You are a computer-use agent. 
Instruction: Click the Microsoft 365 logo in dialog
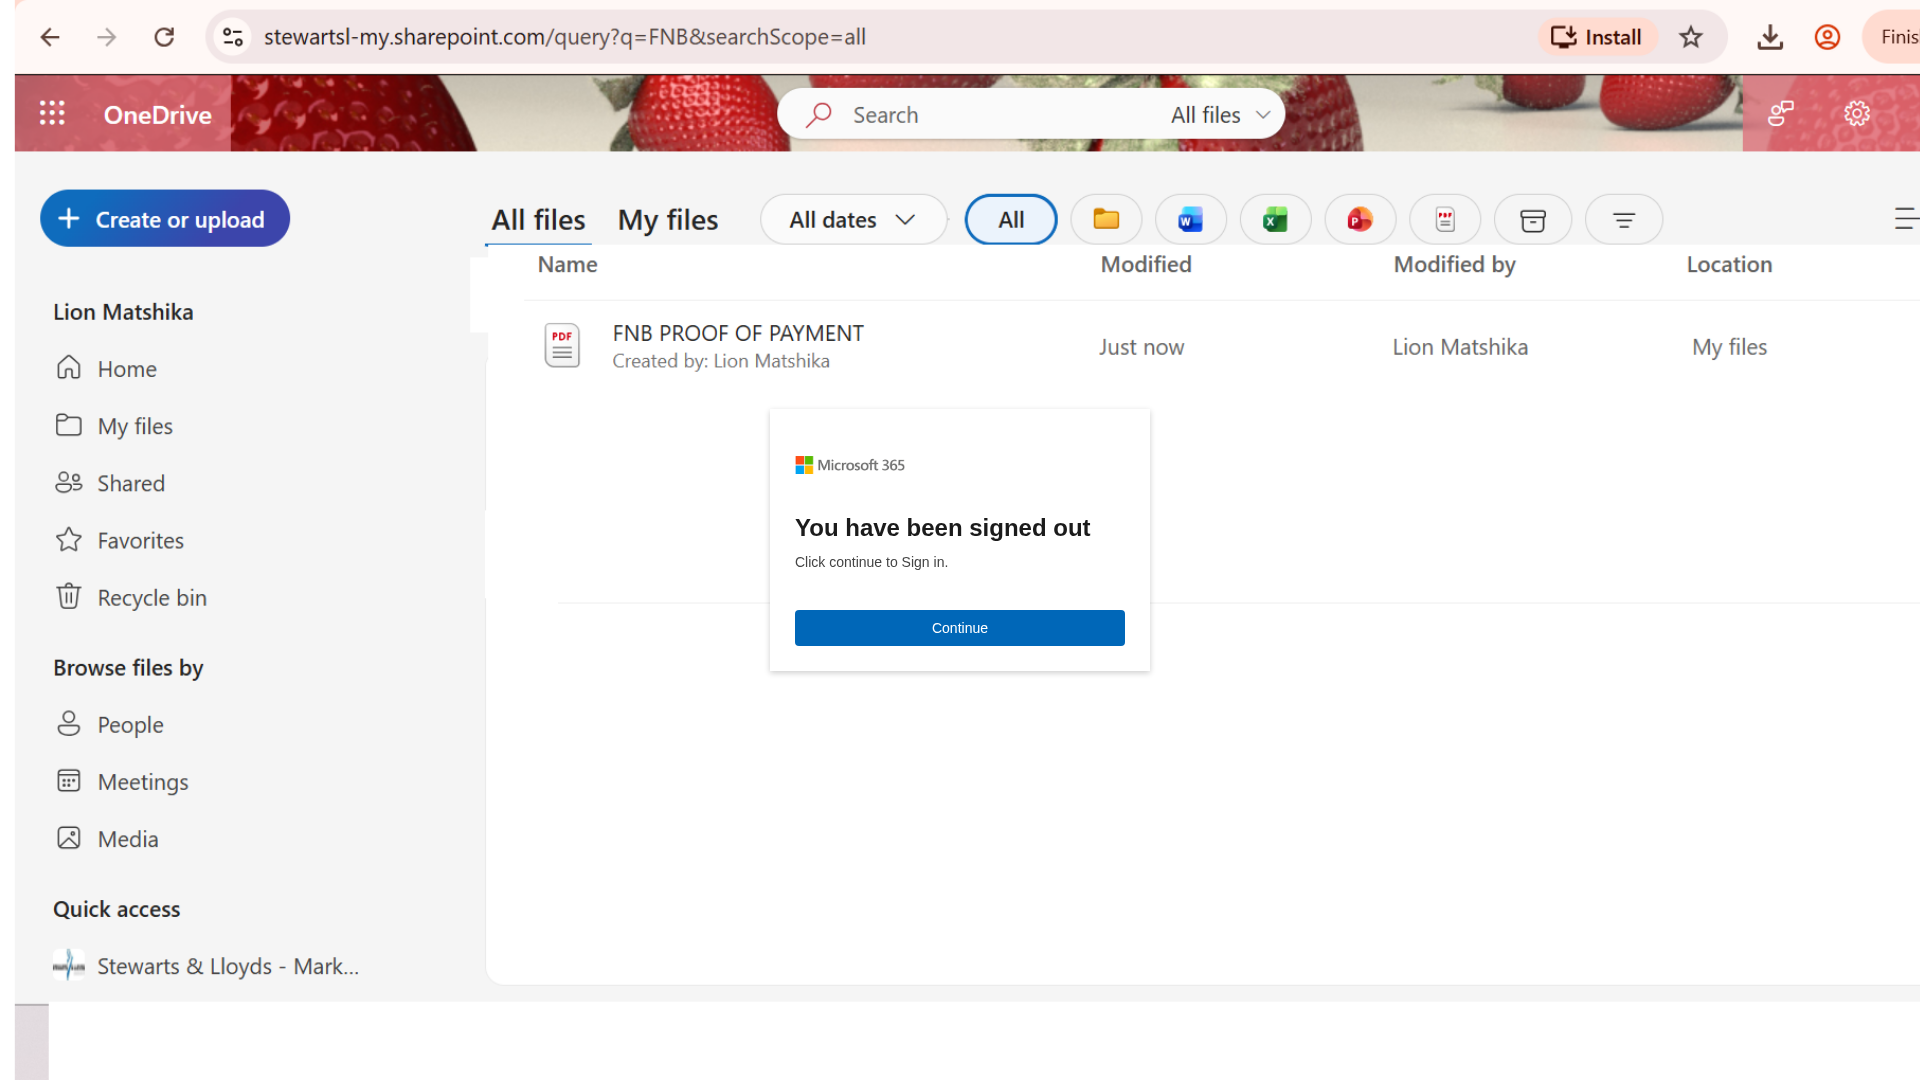click(x=850, y=465)
